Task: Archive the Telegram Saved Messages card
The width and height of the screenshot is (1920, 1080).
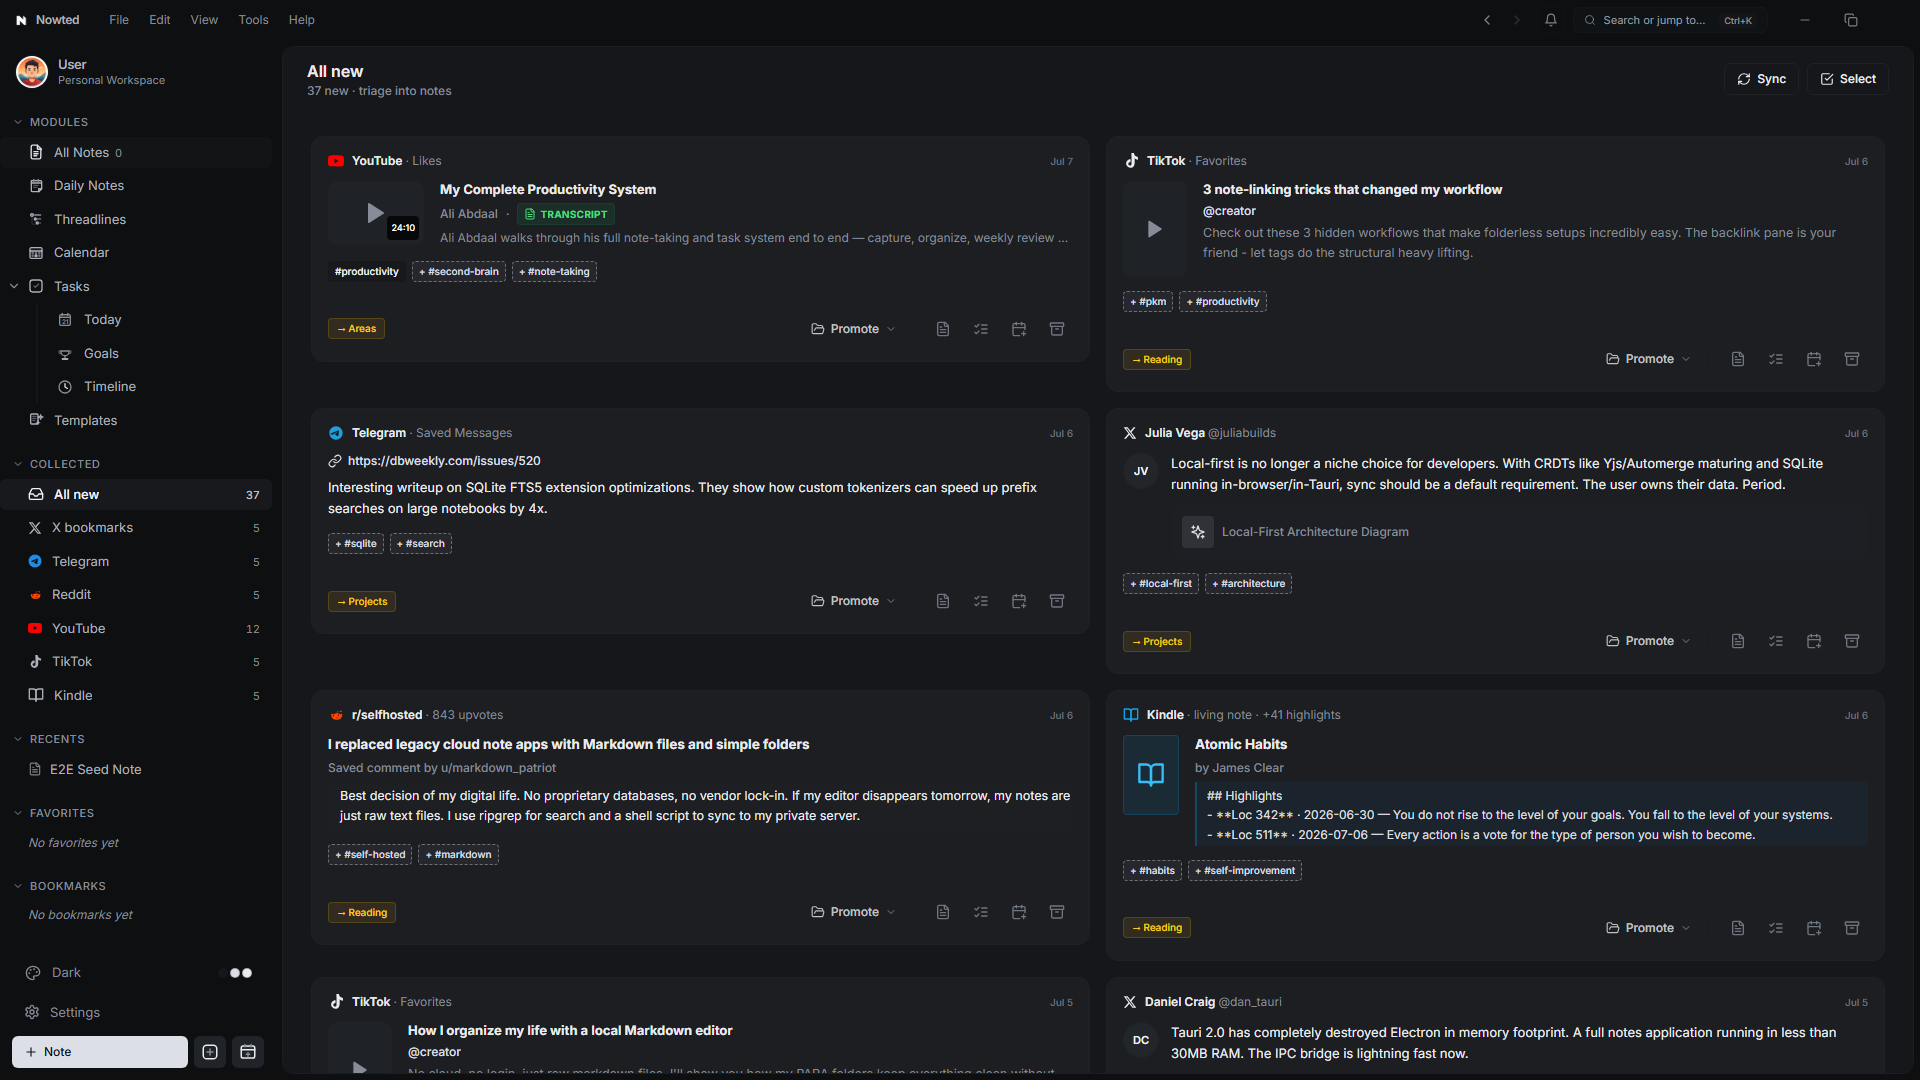Action: pos(1057,601)
